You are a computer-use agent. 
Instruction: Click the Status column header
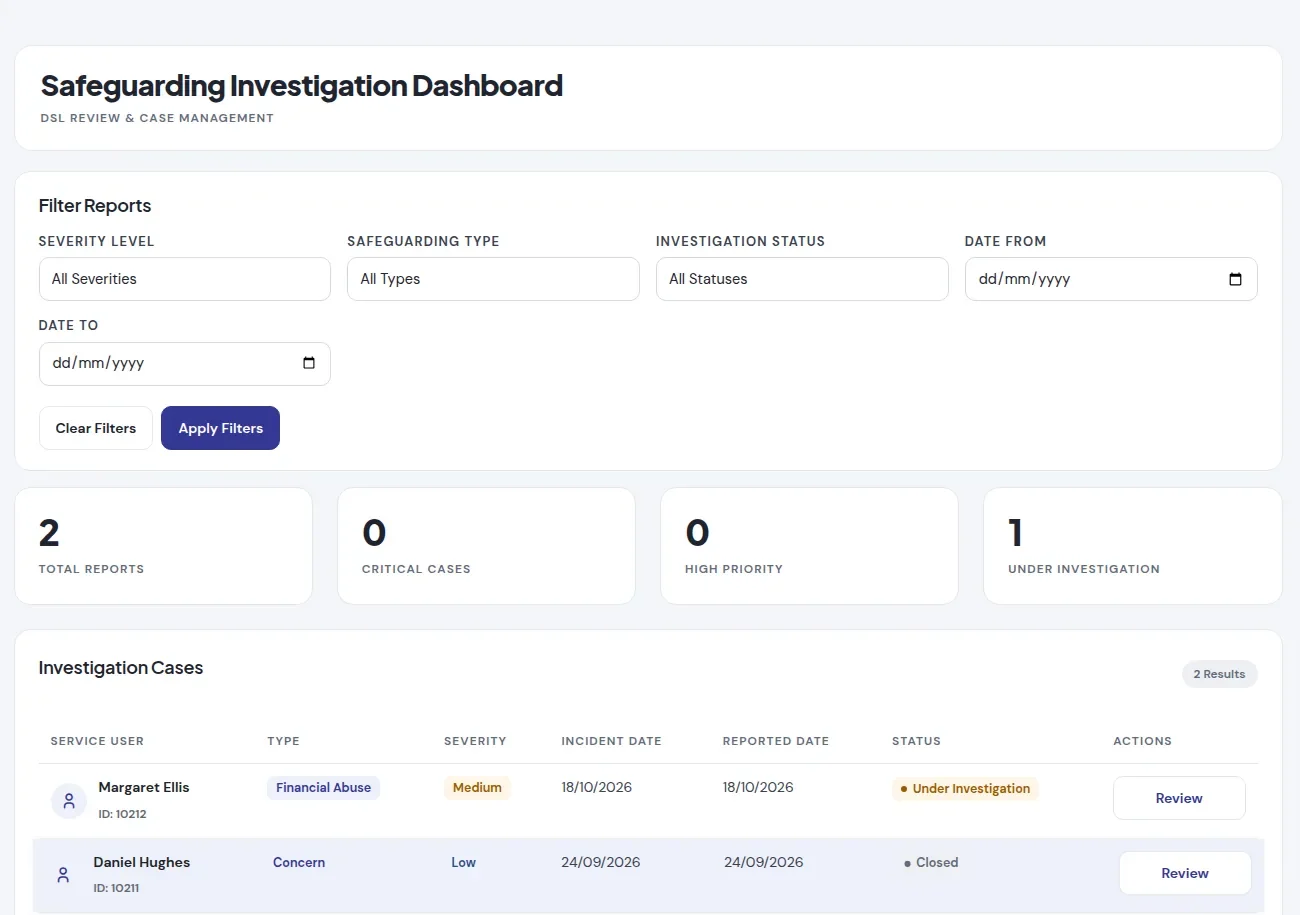point(916,741)
